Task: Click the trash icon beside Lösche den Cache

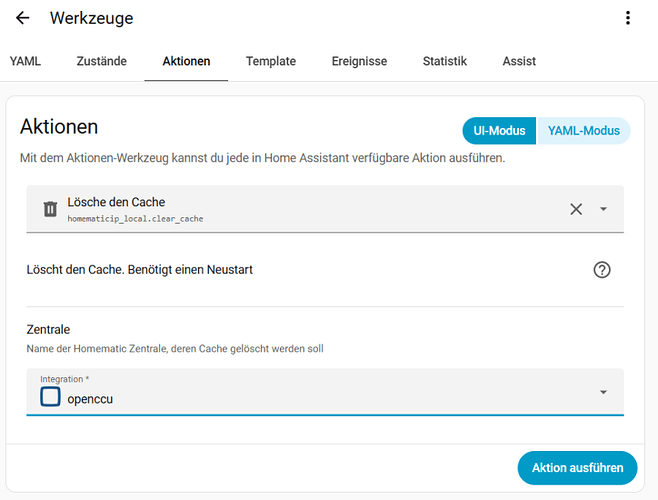Action: point(50,209)
